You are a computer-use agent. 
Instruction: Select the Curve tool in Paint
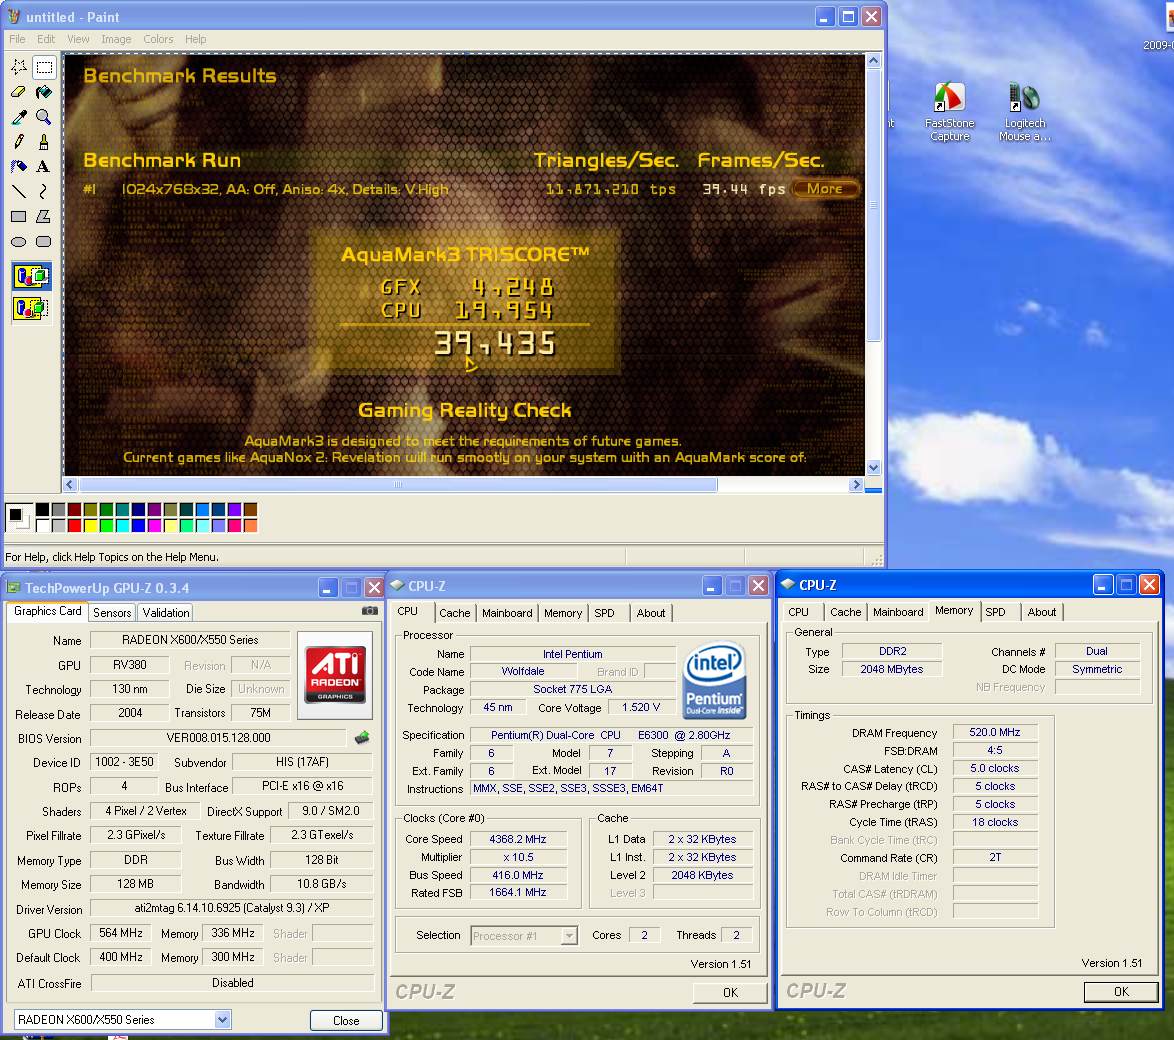point(44,192)
